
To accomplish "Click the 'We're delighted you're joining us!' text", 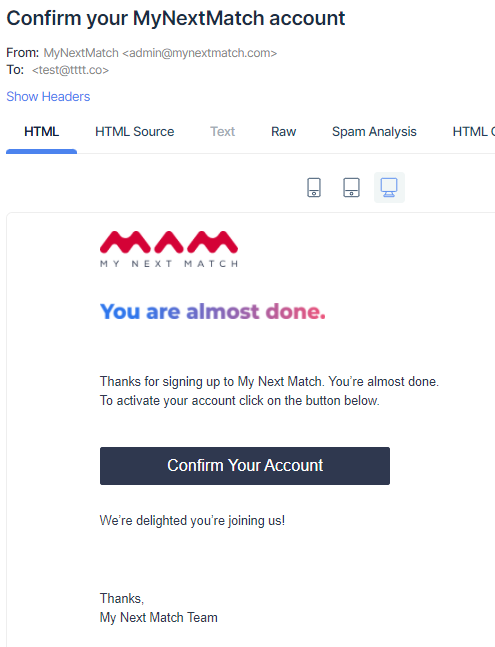I will point(192,520).
